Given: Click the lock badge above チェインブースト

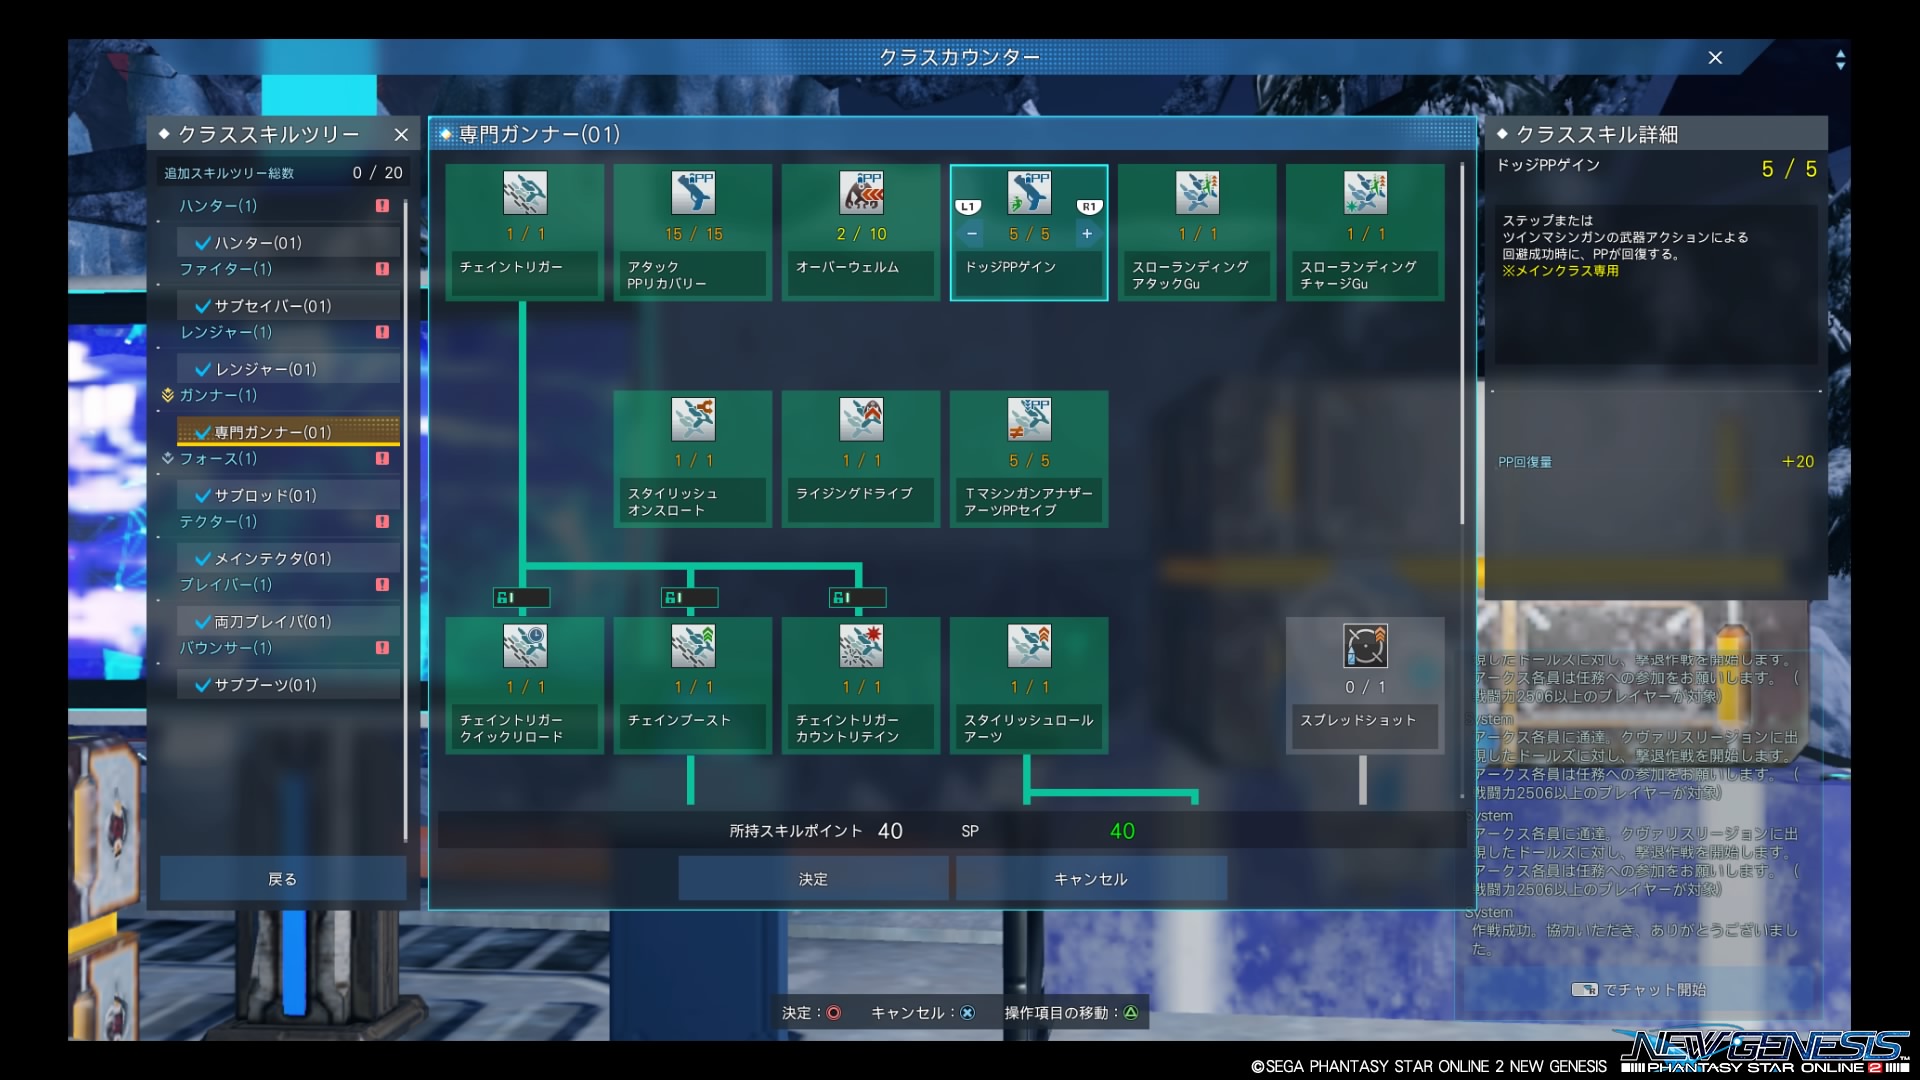Looking at the screenshot, I should (689, 598).
